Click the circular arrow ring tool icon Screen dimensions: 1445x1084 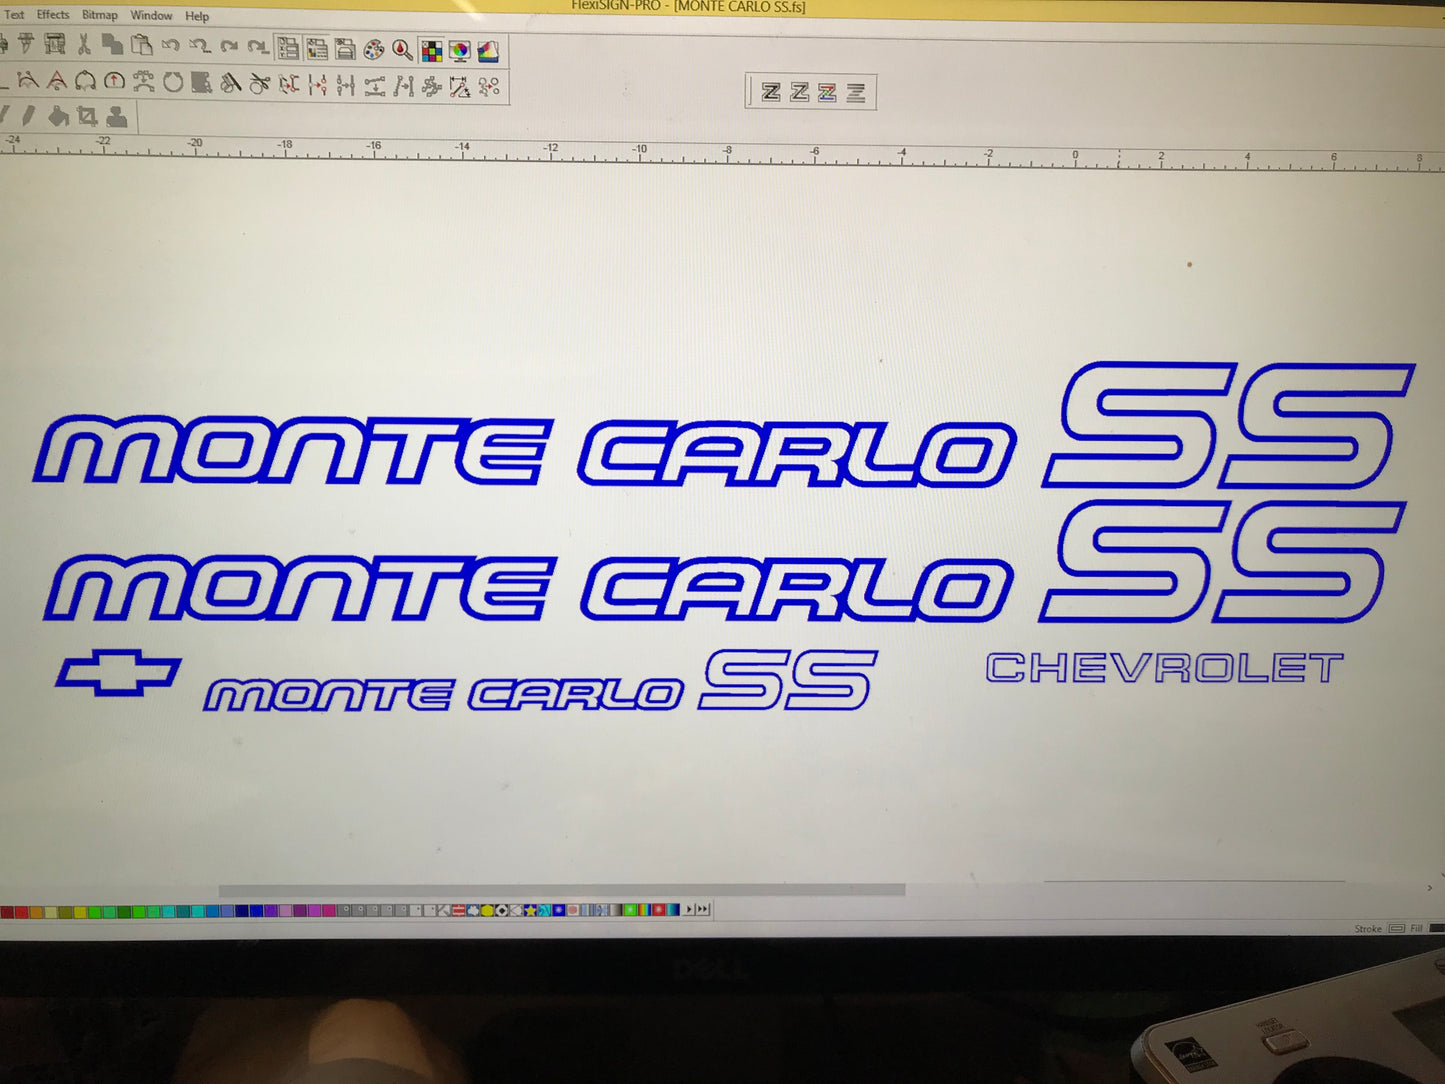173,83
